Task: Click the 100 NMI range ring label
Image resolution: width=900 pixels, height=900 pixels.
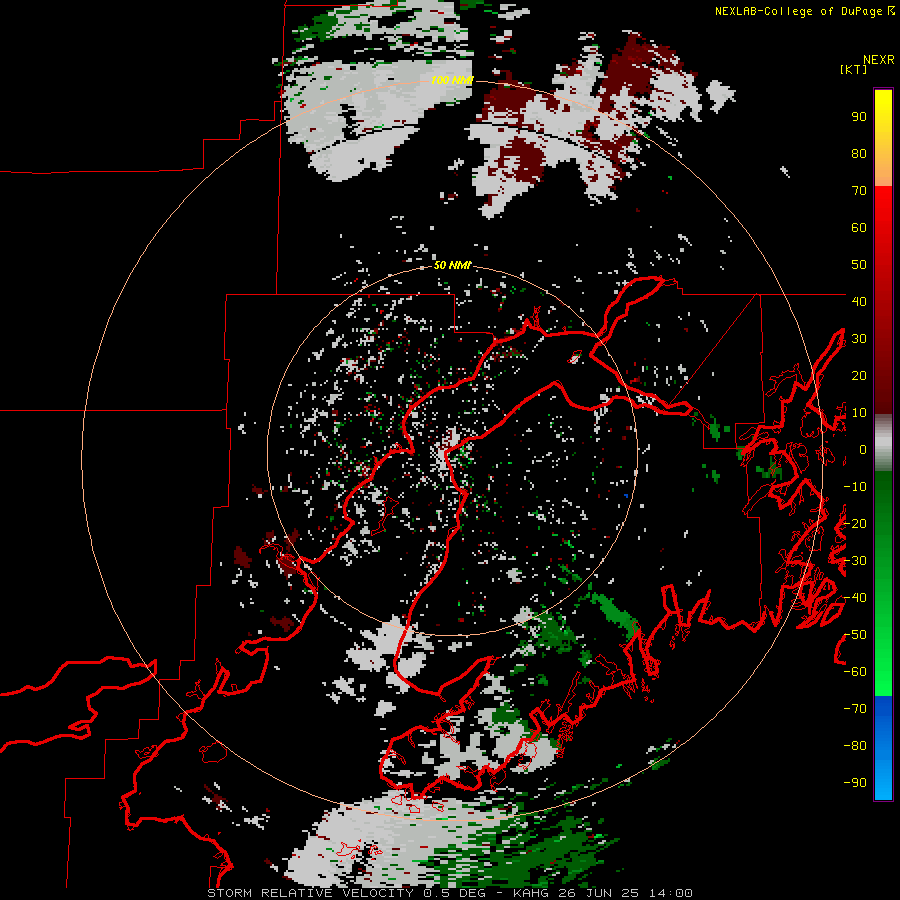Action: pyautogui.click(x=452, y=80)
